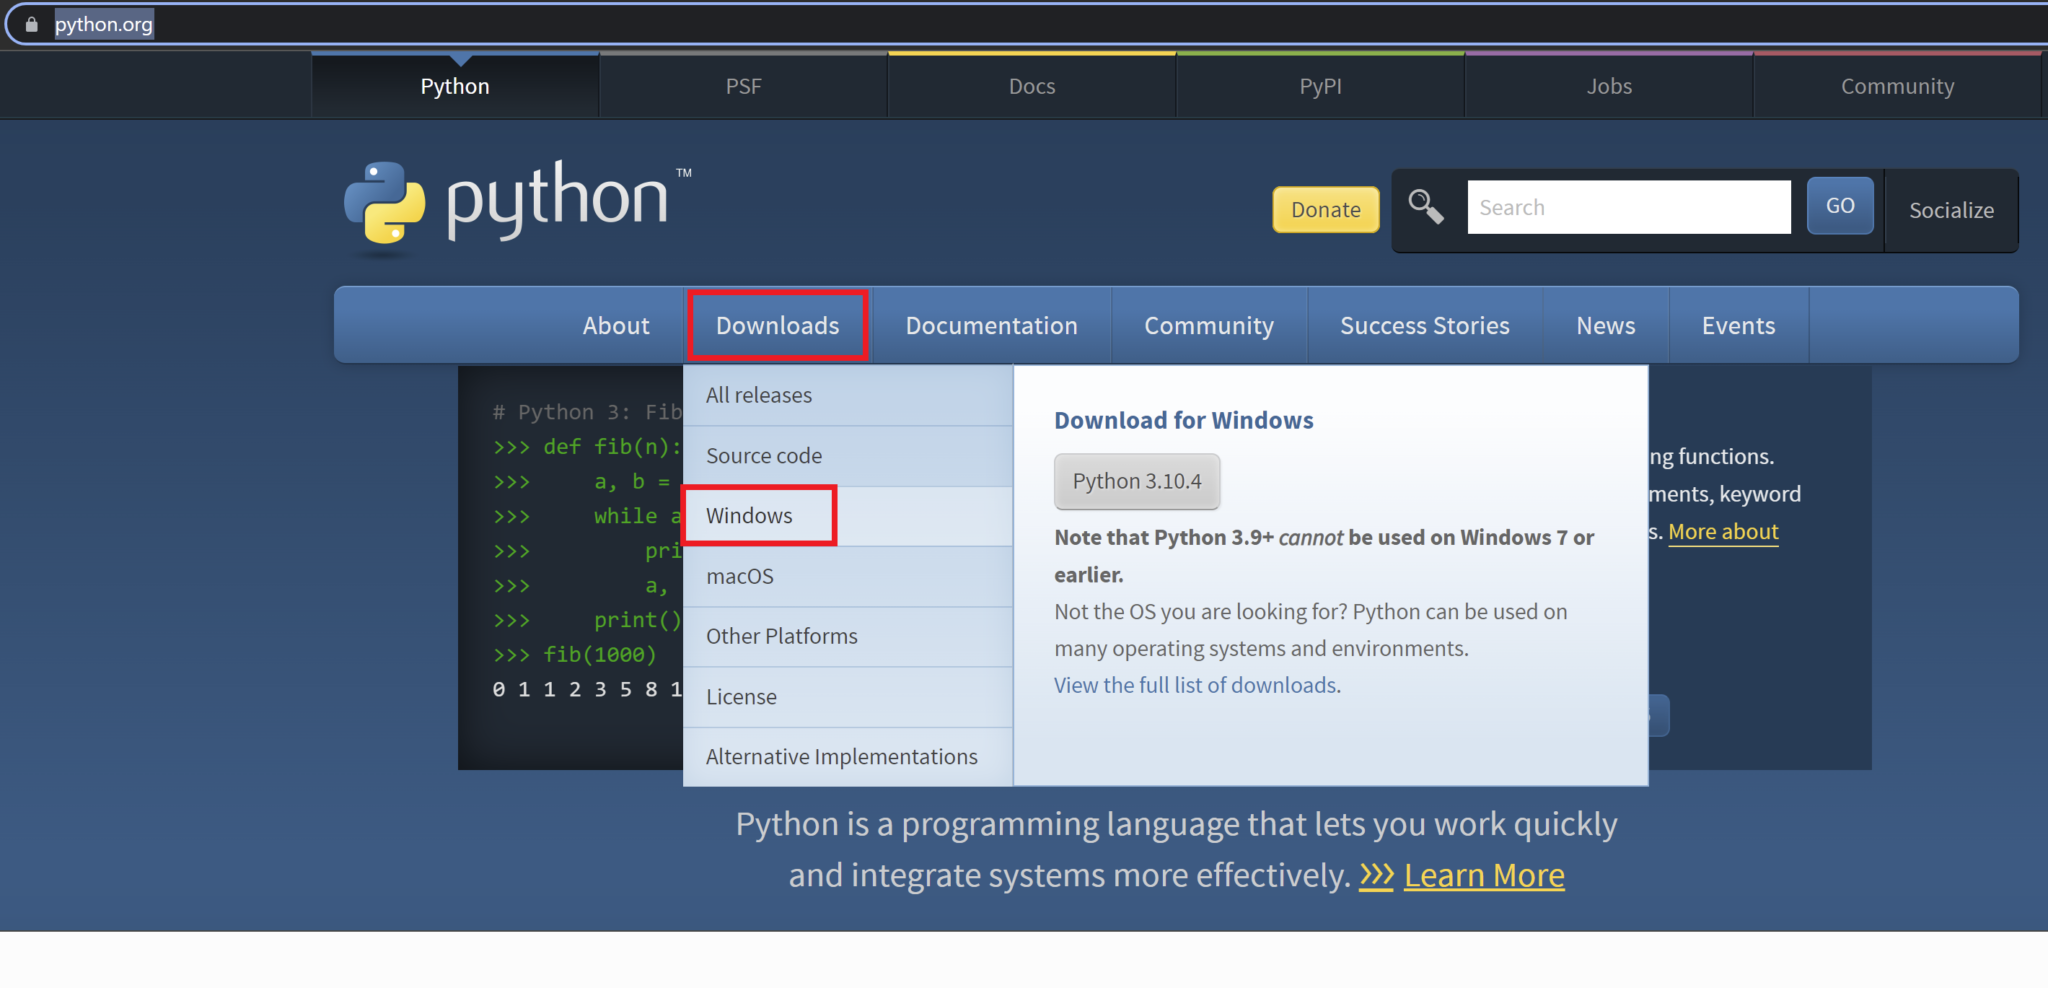The height and width of the screenshot is (988, 2048).
Task: Open the Success Stories section
Action: [x=1424, y=325]
